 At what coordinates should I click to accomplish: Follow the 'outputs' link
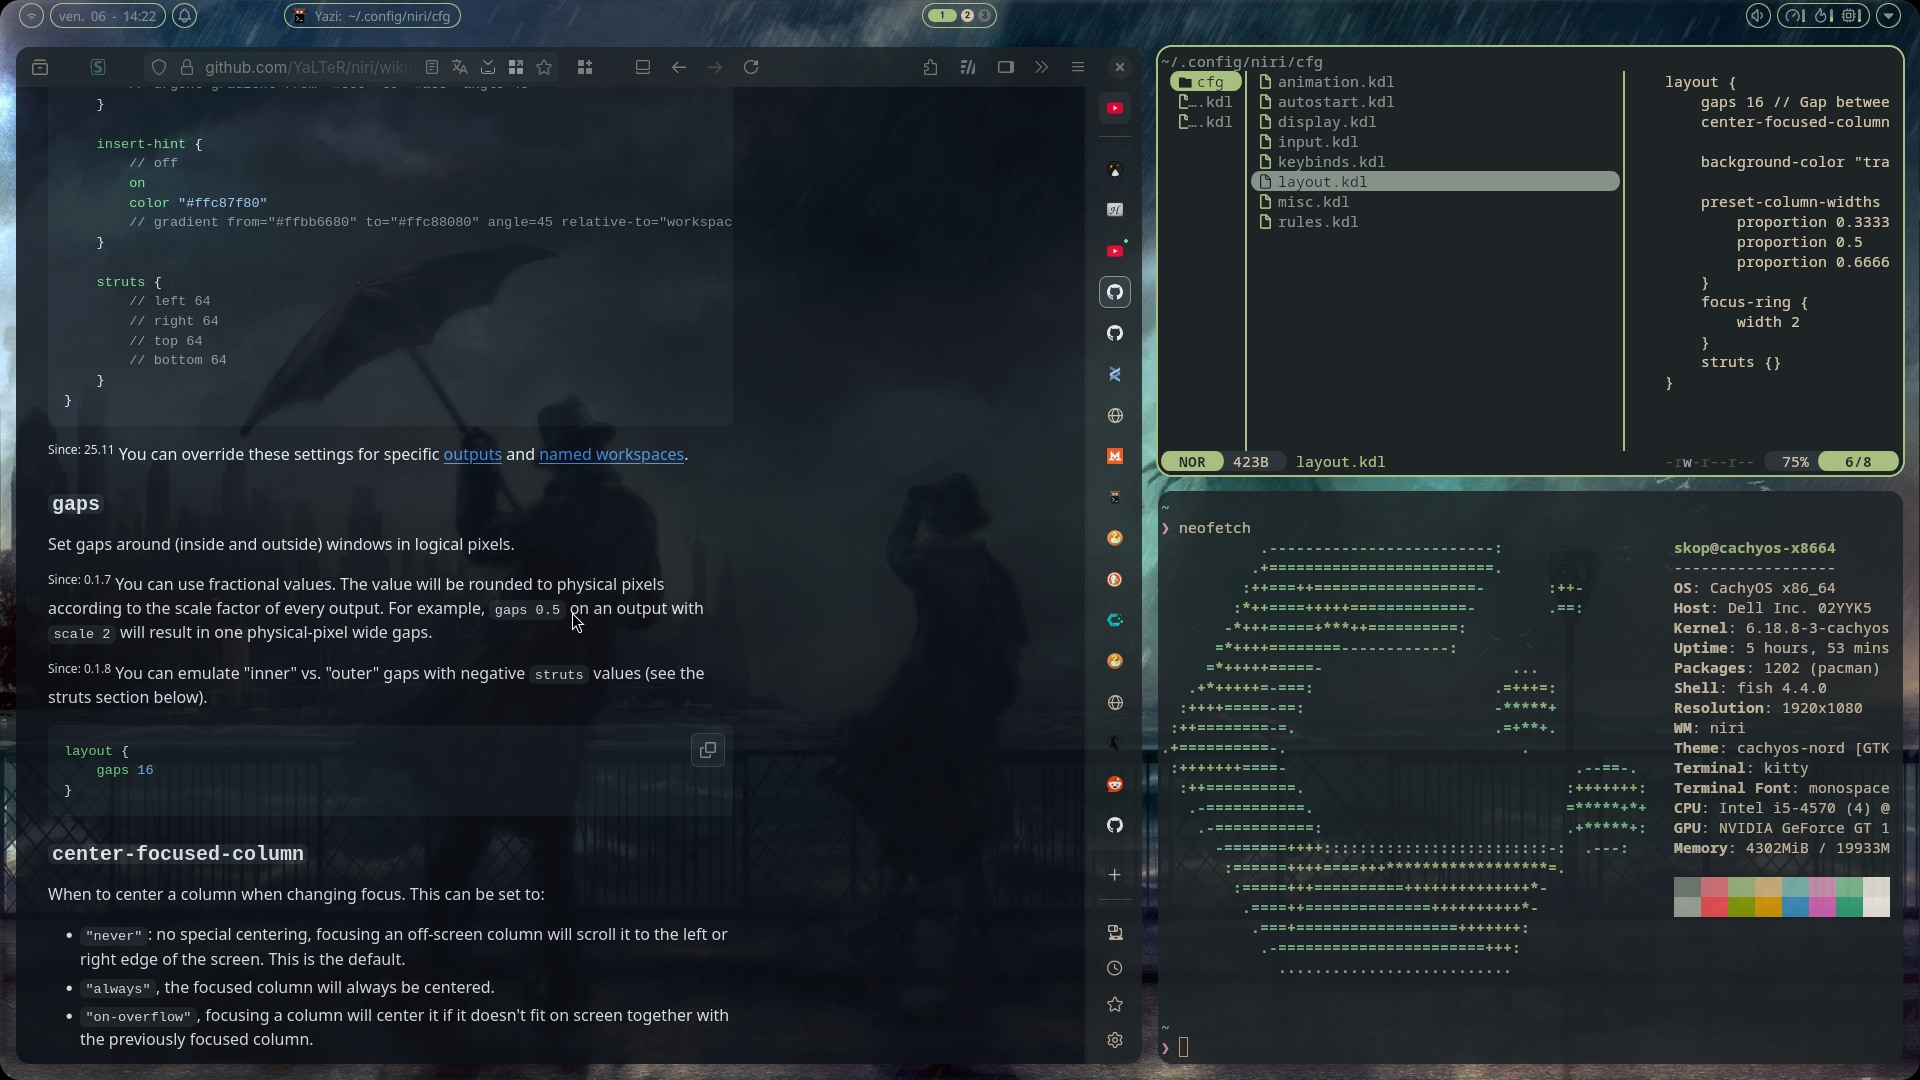coord(472,454)
